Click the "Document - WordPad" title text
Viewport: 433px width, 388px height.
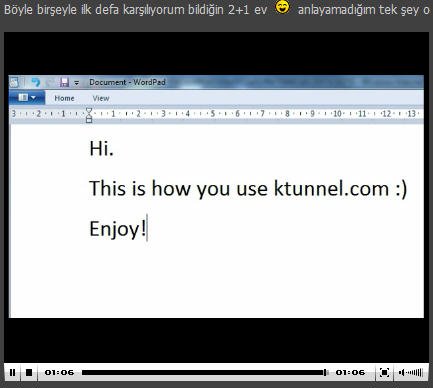[127, 82]
